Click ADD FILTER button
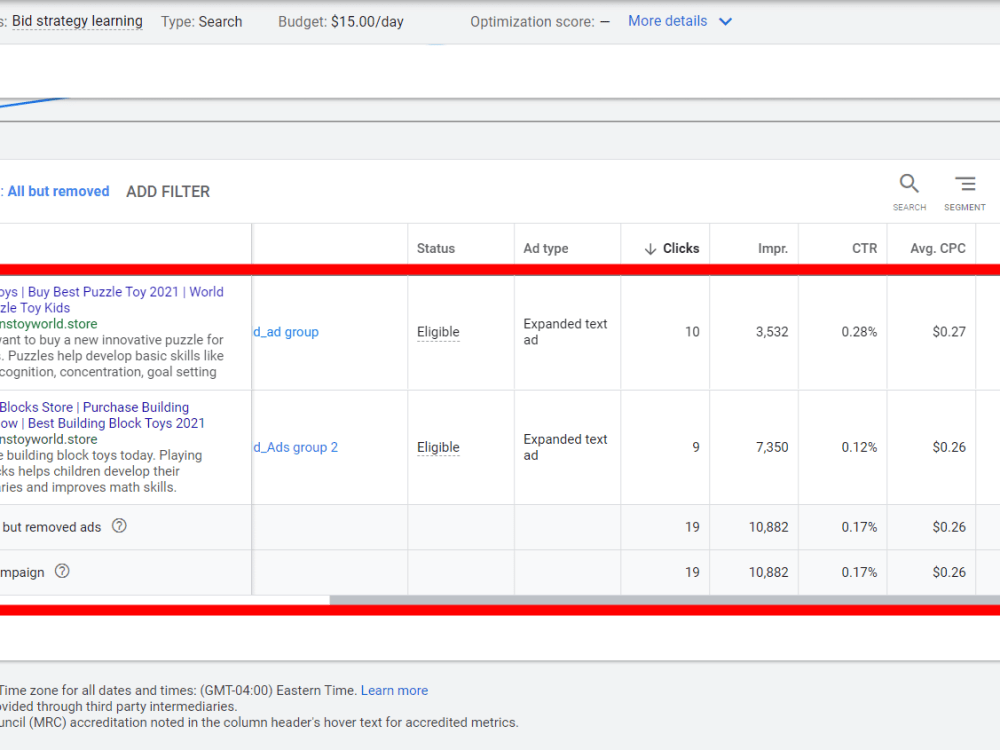 [x=168, y=191]
